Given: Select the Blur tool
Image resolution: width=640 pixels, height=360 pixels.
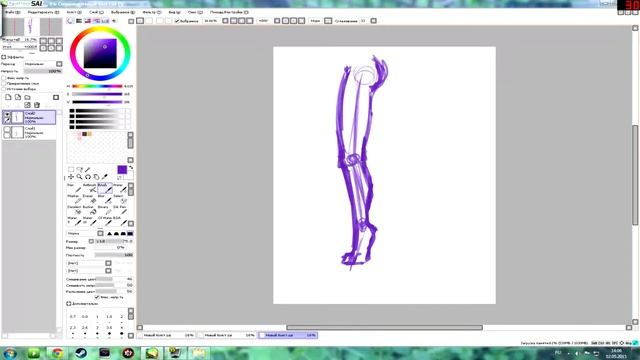Looking at the screenshot, I should 104,199.
